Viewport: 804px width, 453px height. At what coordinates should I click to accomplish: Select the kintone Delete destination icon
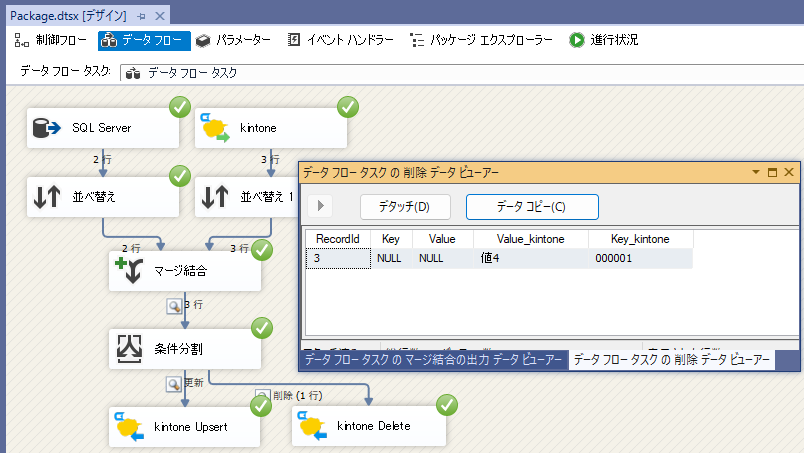[312, 426]
